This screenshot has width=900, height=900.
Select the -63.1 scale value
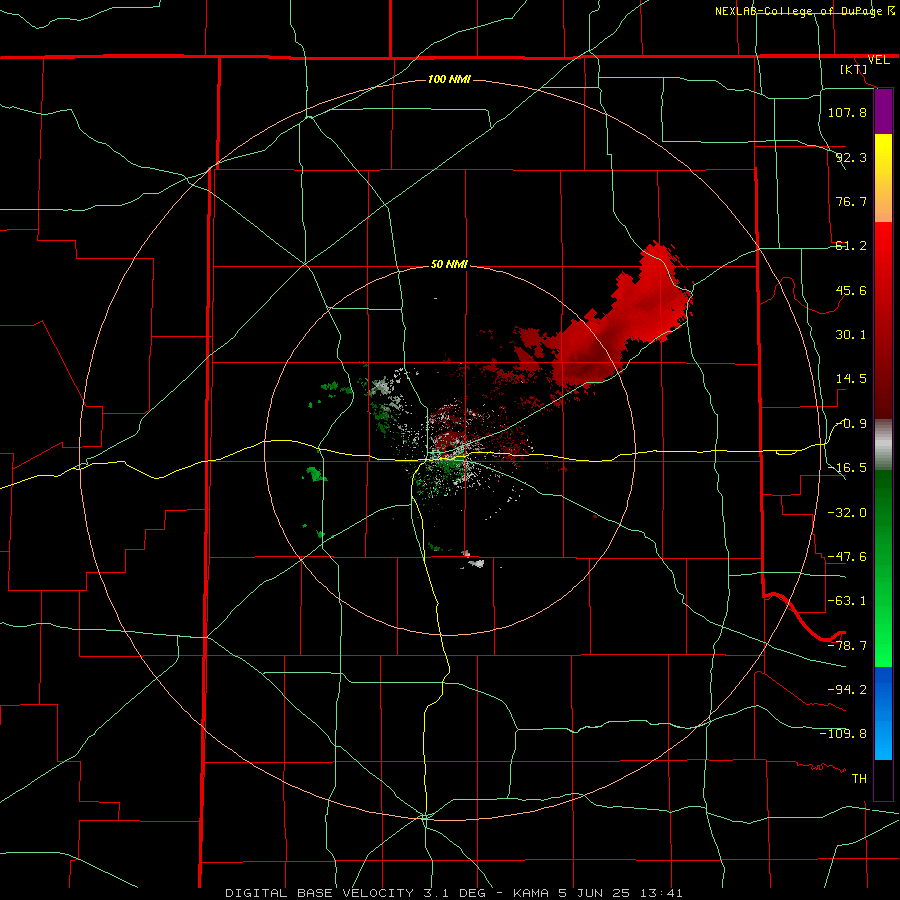(x=847, y=601)
